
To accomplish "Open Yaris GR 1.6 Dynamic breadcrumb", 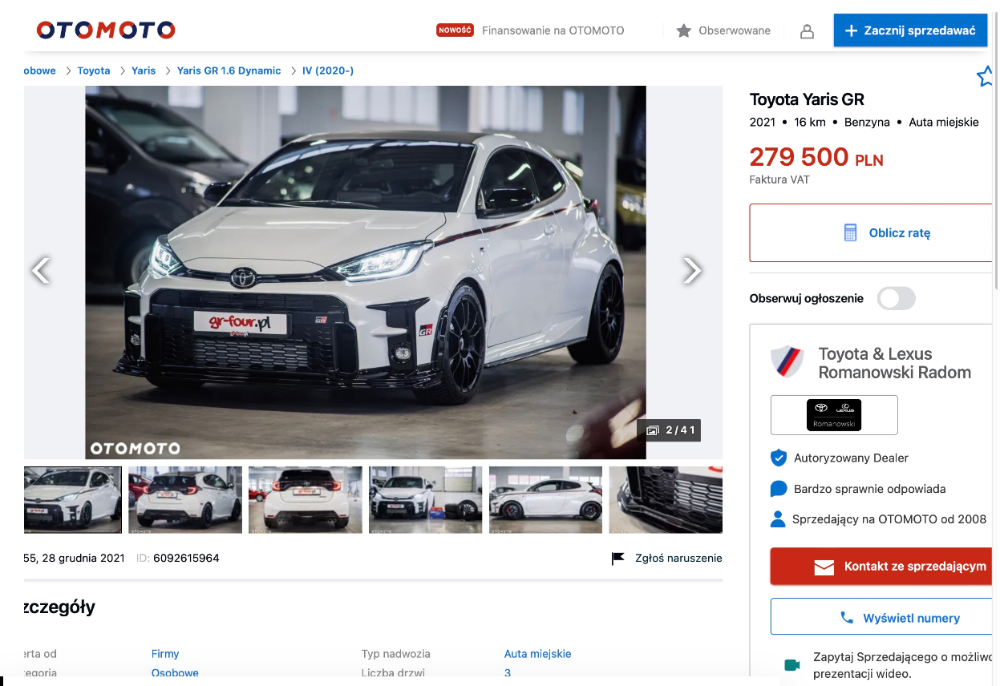I will 229,71.
